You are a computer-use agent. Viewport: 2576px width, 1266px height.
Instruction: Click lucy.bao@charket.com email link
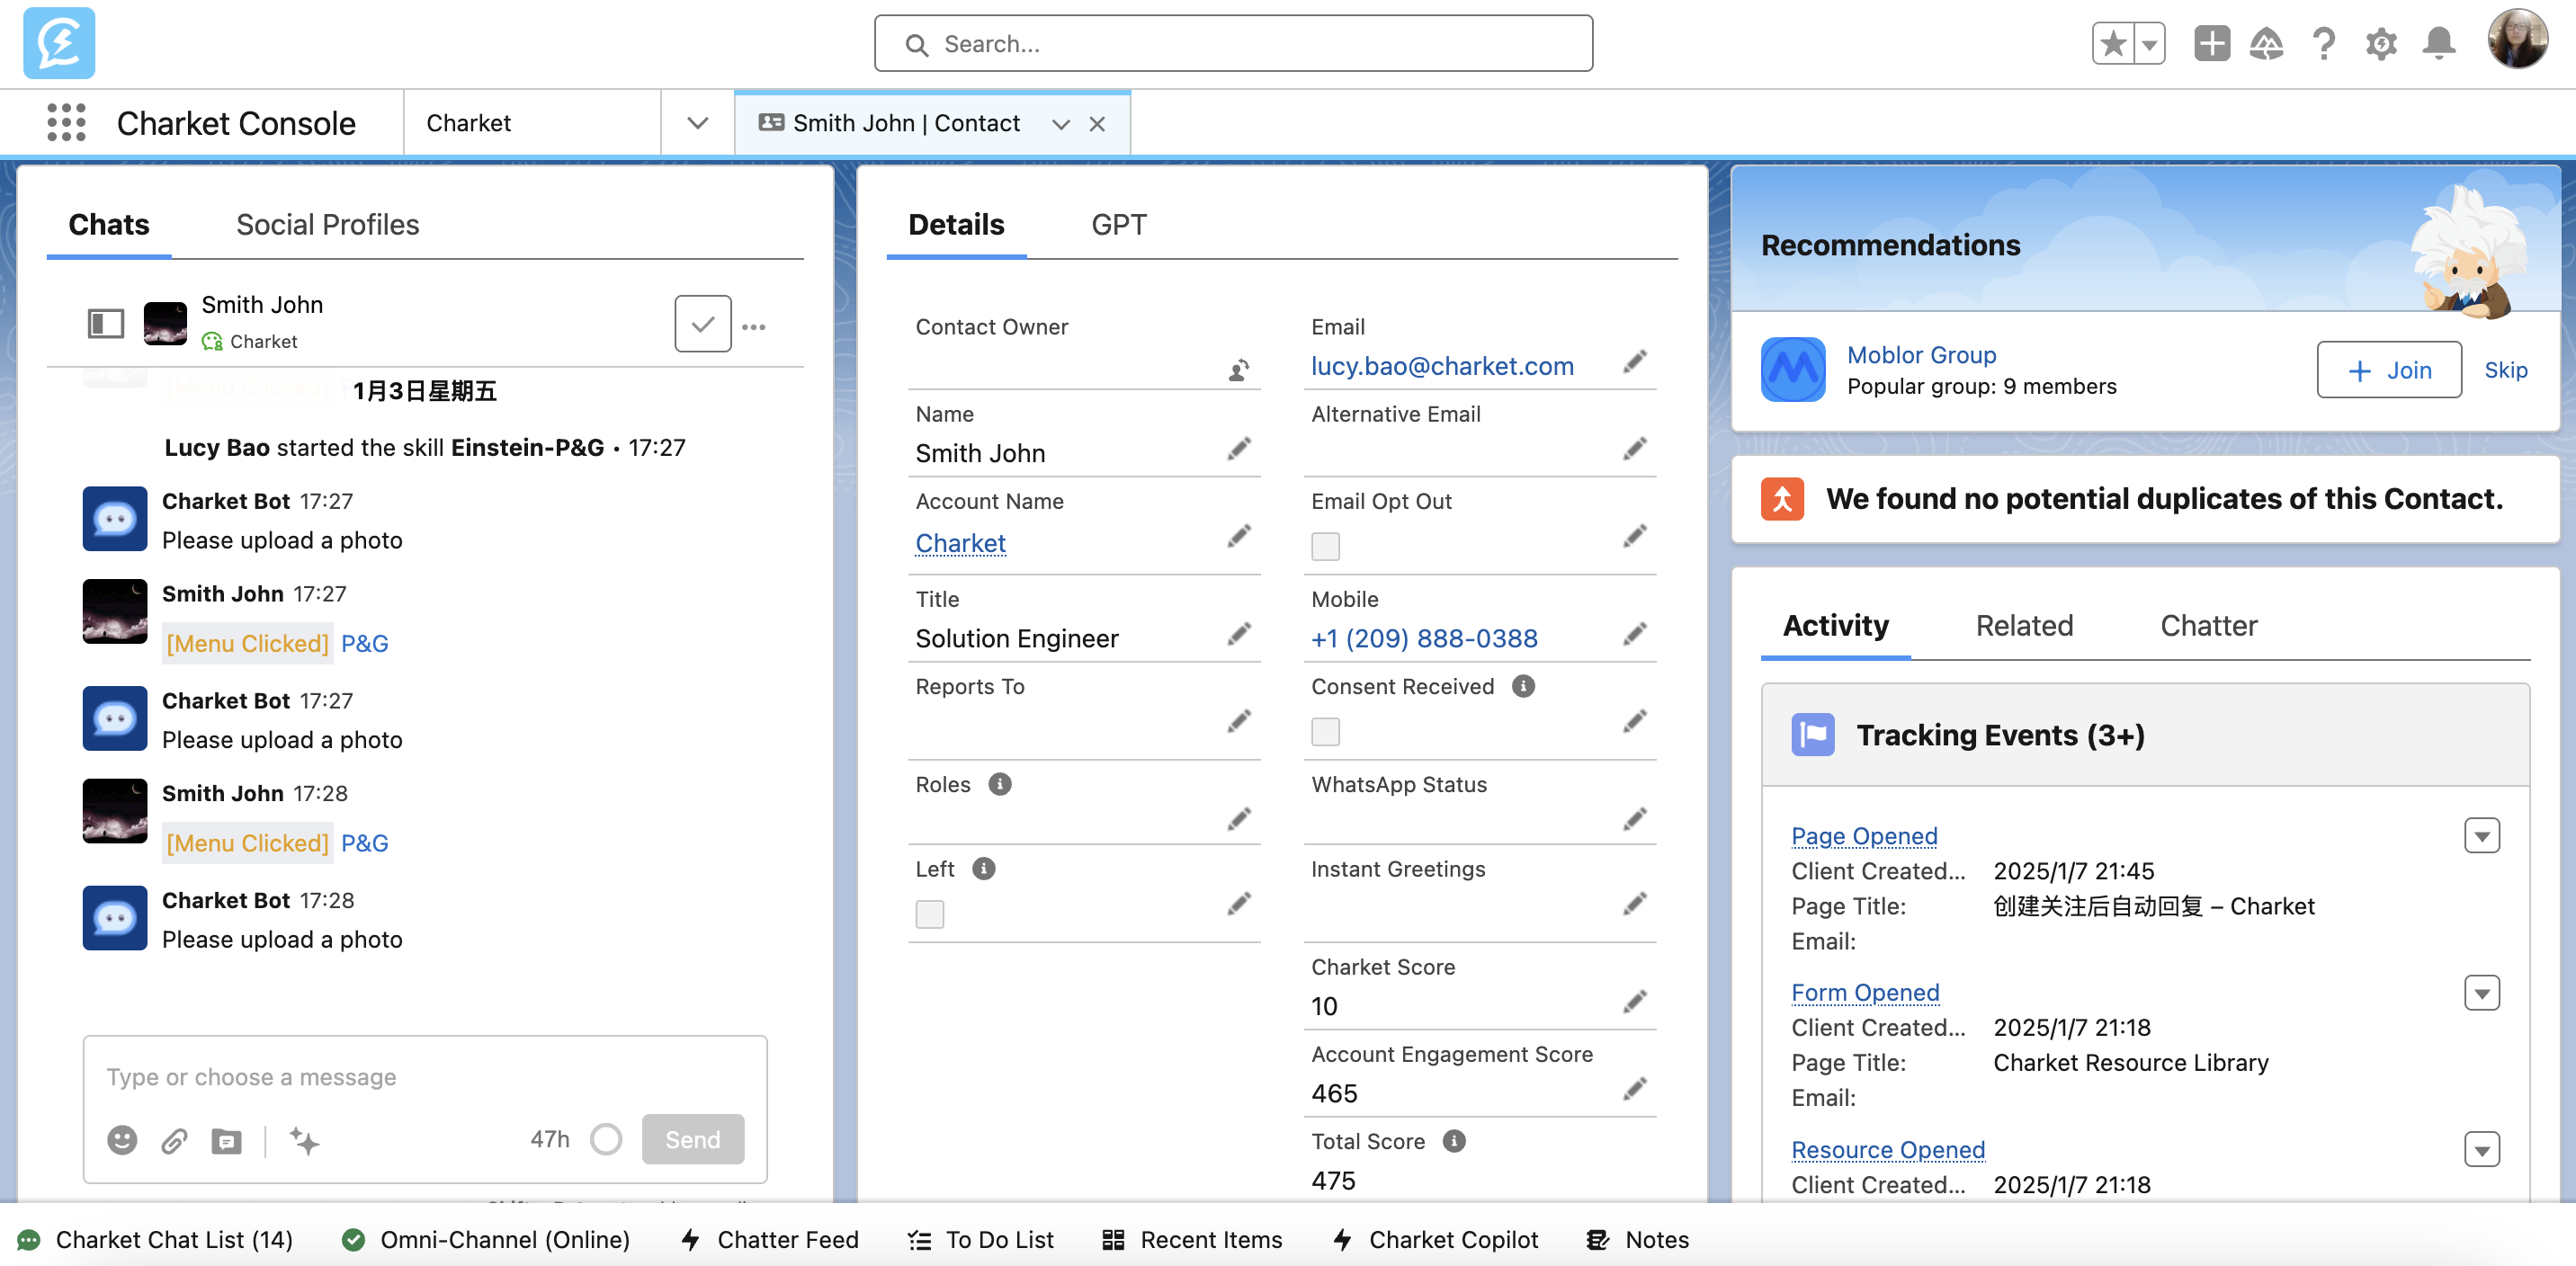tap(1442, 366)
